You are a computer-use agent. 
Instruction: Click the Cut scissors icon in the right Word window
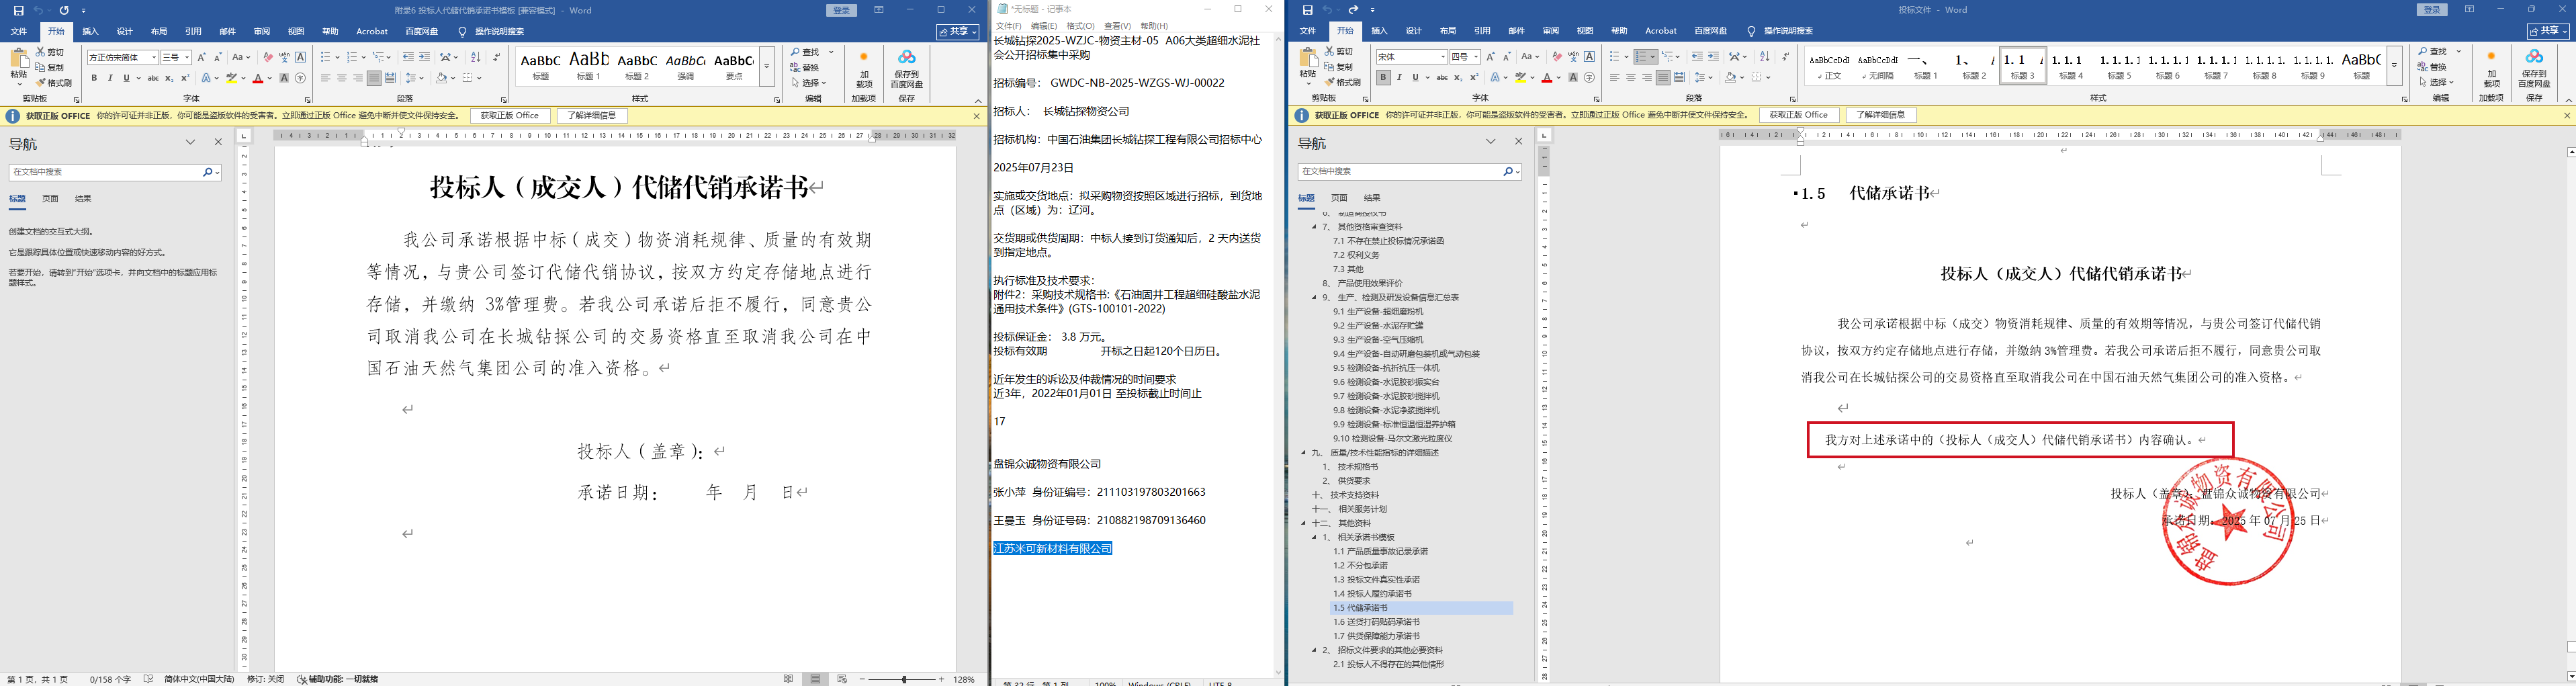(1330, 51)
